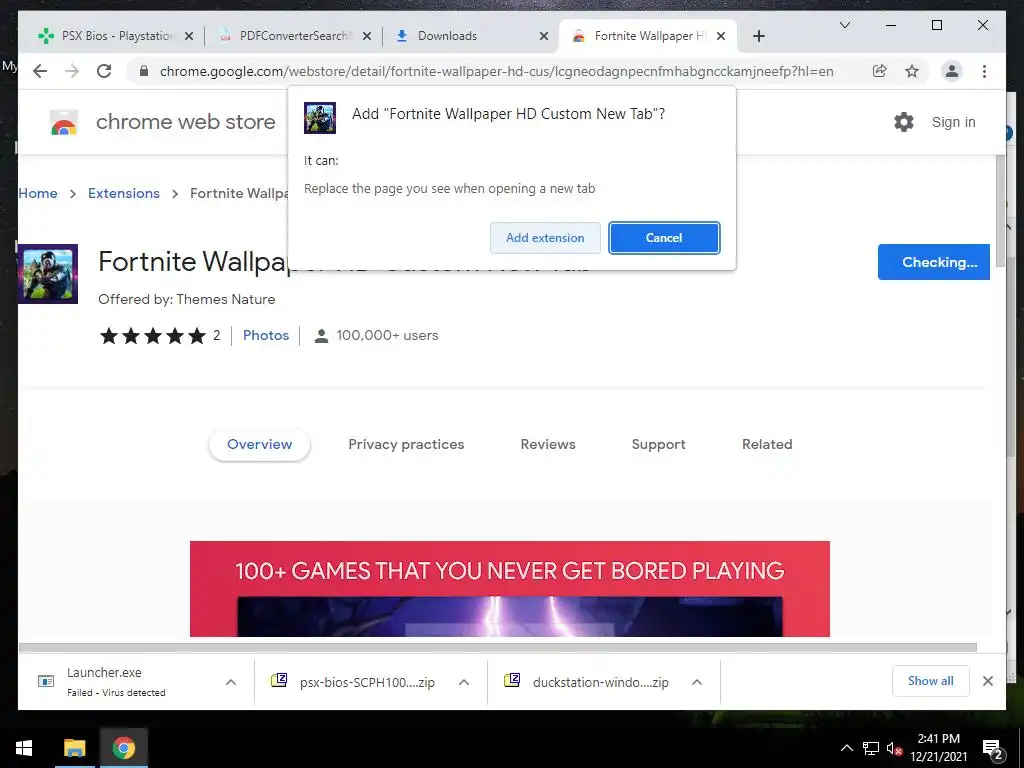1024x768 pixels.
Task: Open the Reviews tab
Action: 548,445
